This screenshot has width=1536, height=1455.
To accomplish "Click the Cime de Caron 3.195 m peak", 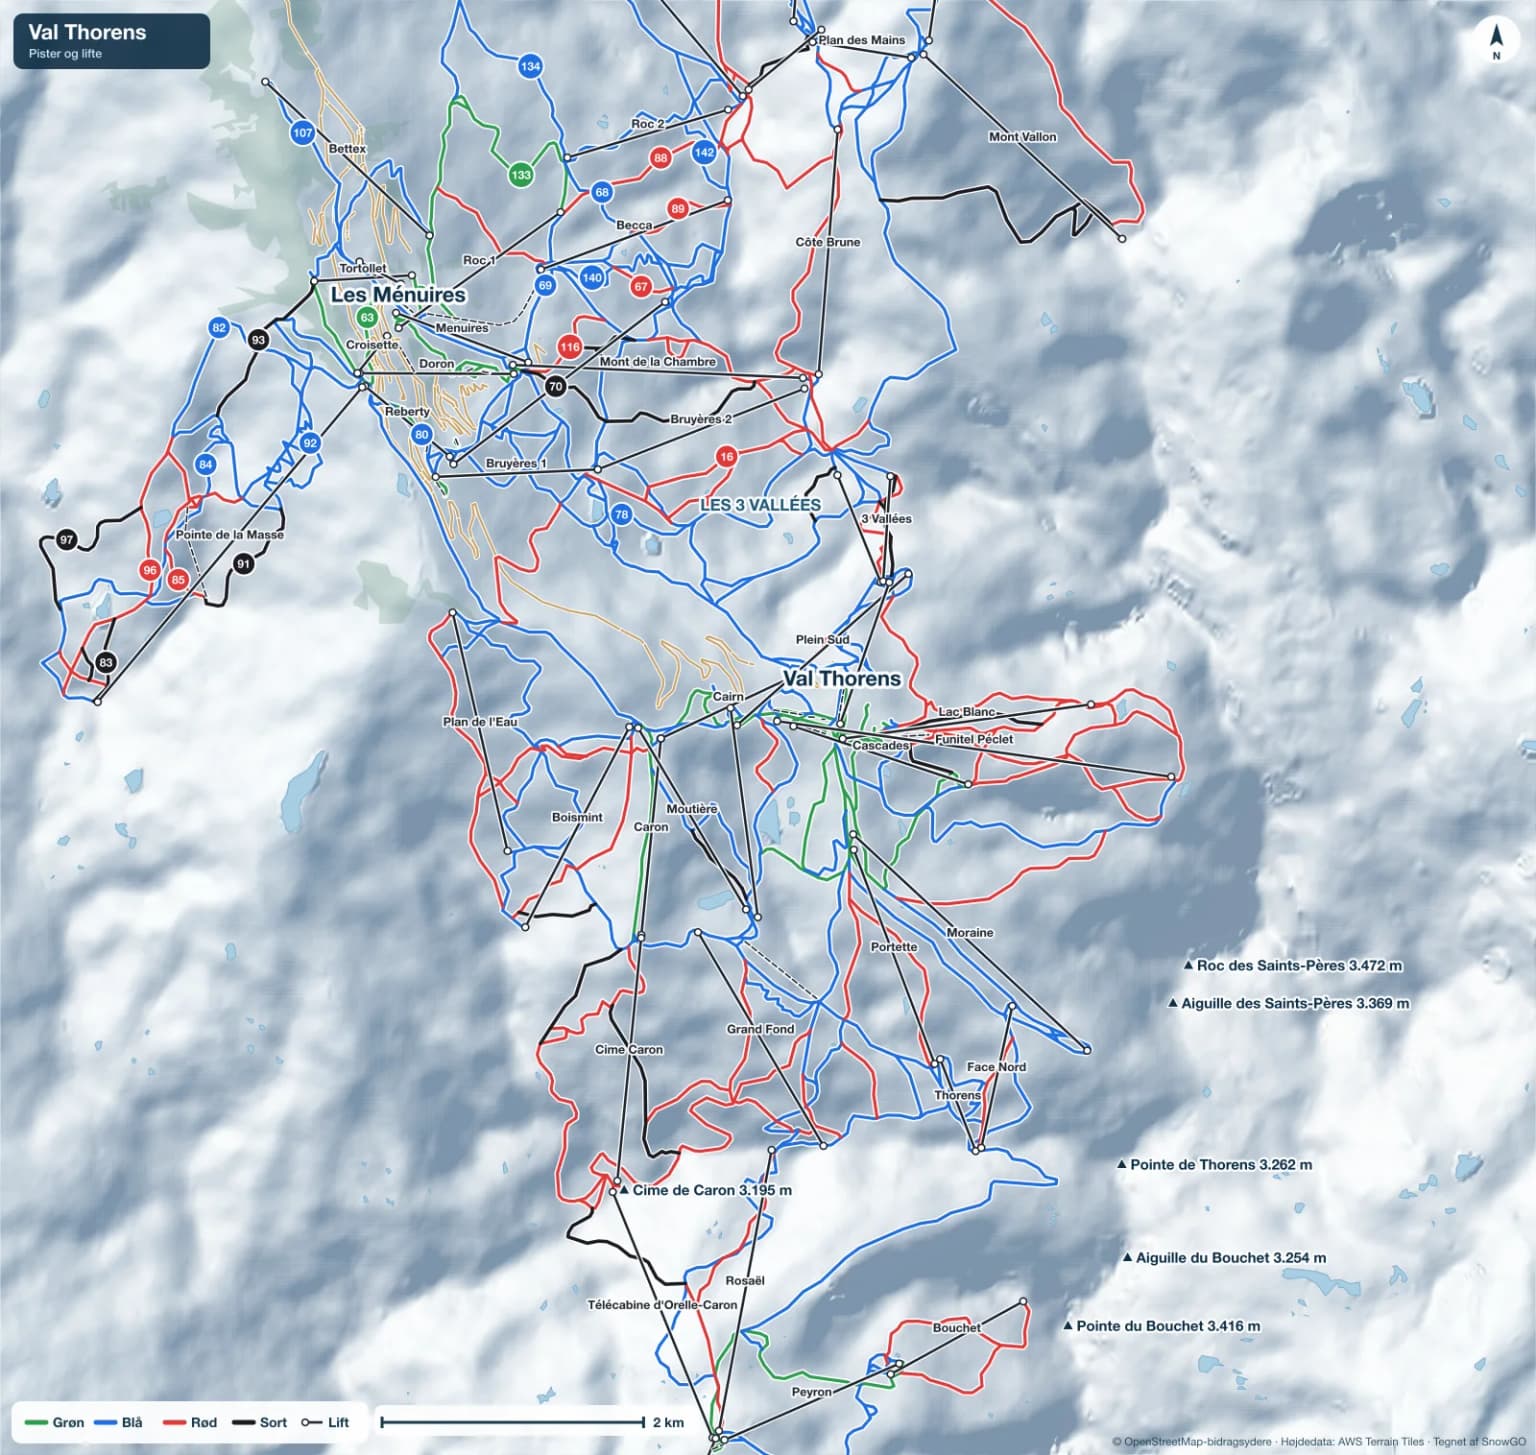I will click(706, 1190).
